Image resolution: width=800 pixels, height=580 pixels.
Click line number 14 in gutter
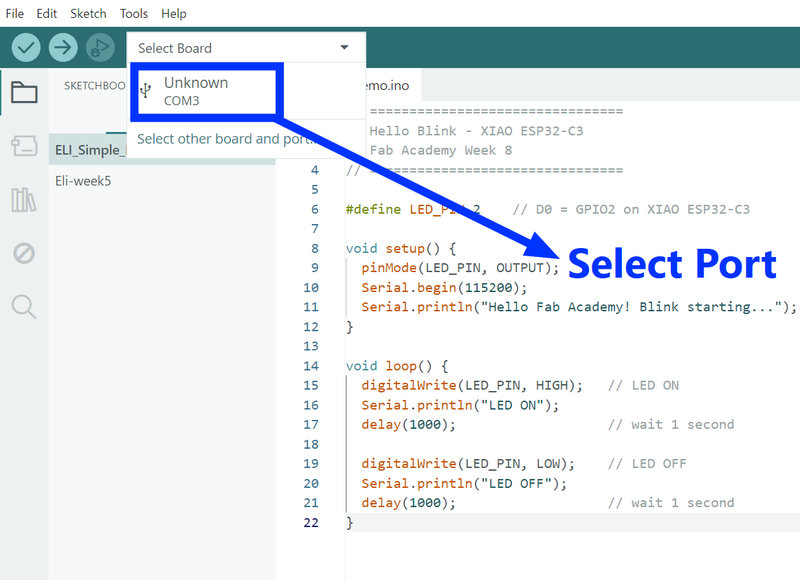[311, 366]
